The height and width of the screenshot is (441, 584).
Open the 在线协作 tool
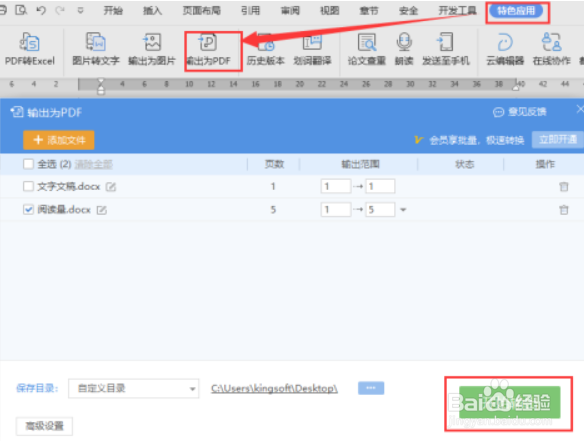[552, 49]
